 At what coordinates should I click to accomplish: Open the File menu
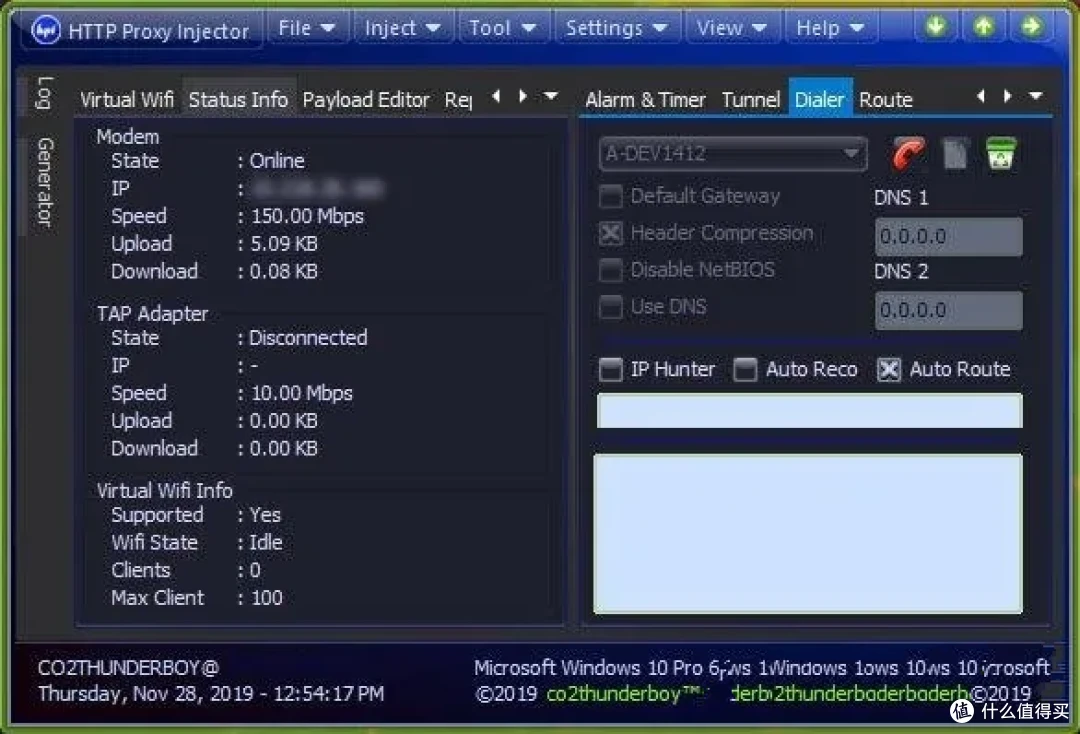307,28
